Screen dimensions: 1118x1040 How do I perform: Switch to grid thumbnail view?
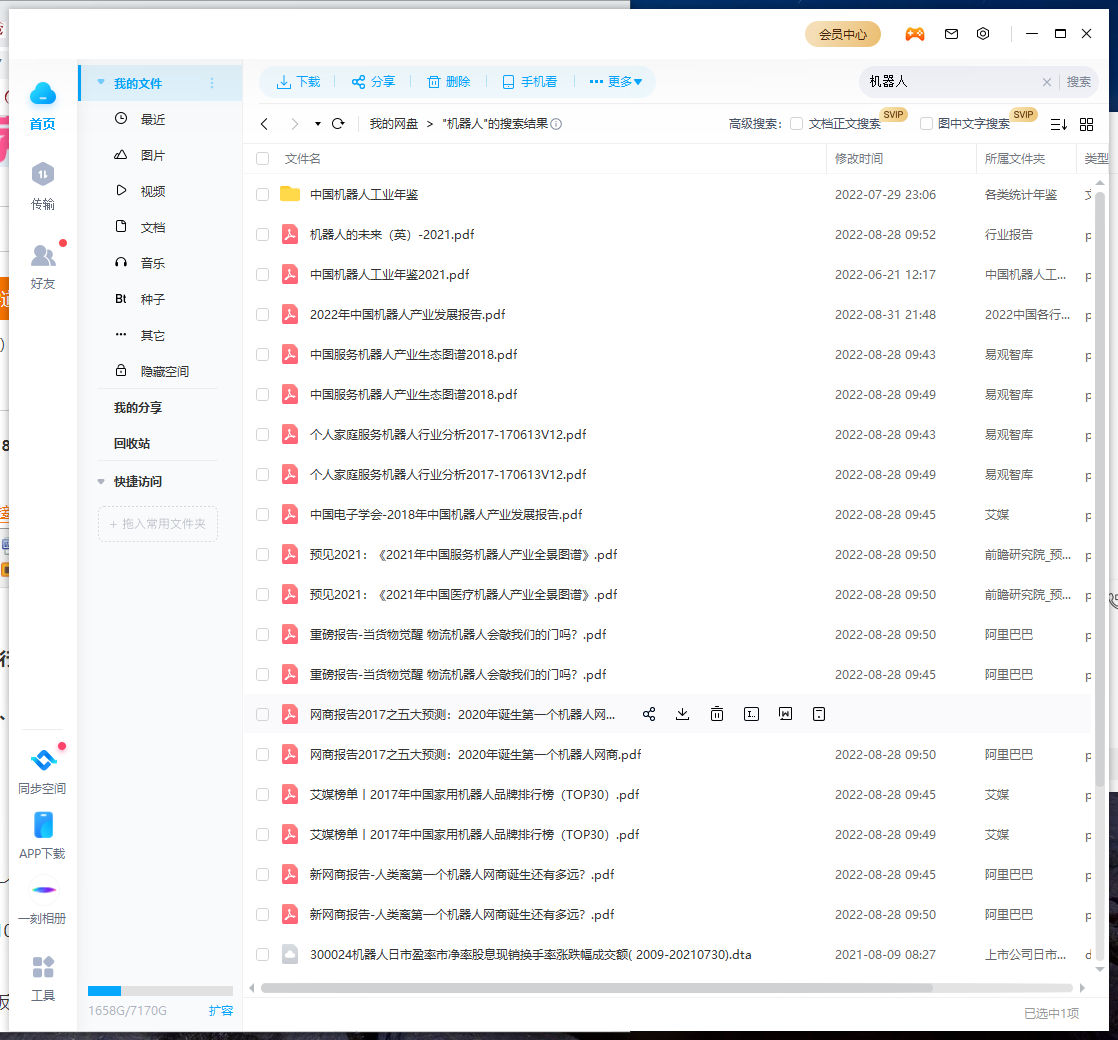pos(1087,125)
